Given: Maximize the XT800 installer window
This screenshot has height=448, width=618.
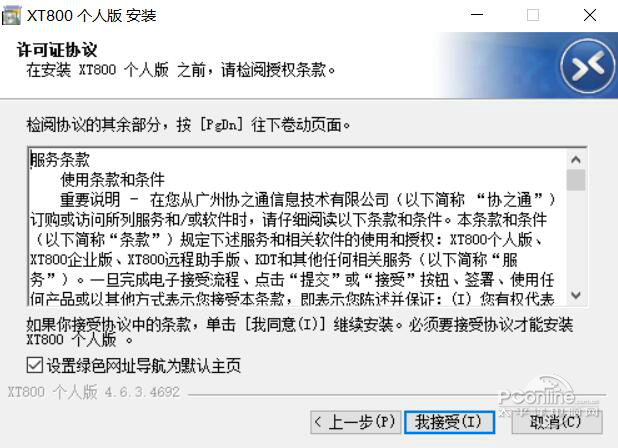Looking at the screenshot, I should click(533, 15).
